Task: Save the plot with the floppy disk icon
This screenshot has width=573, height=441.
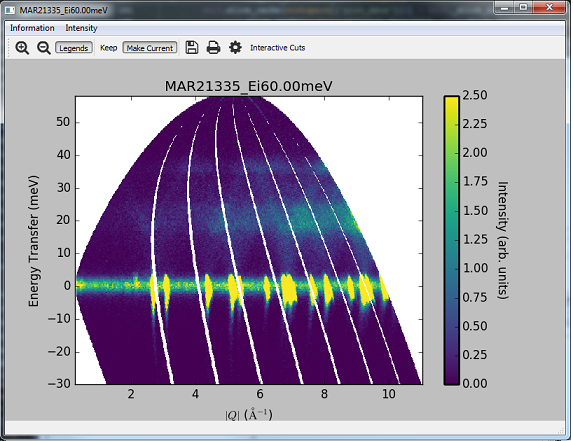Action: (x=192, y=47)
